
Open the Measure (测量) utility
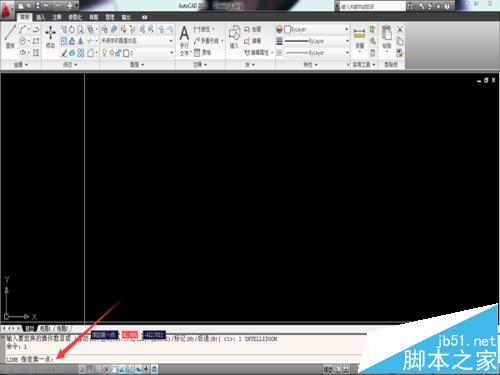(x=359, y=38)
